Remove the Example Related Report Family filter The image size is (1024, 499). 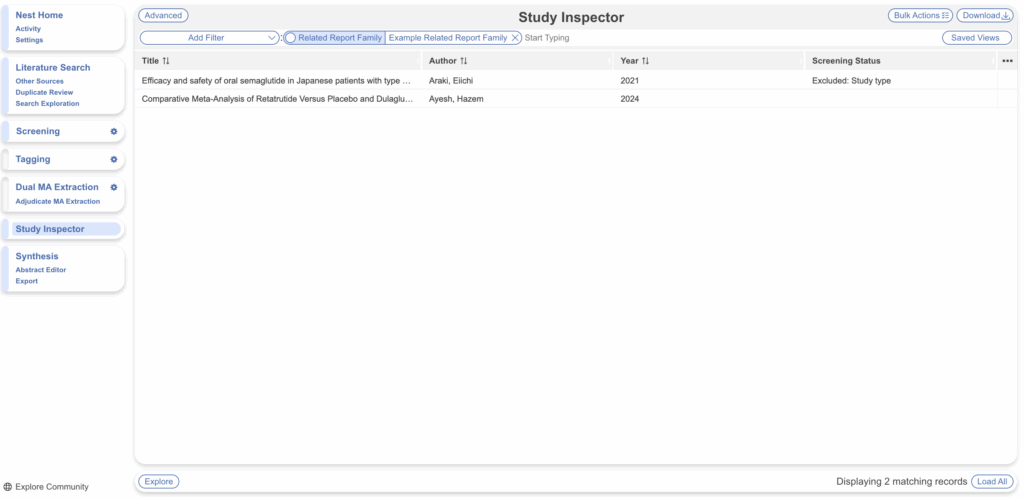(x=515, y=38)
